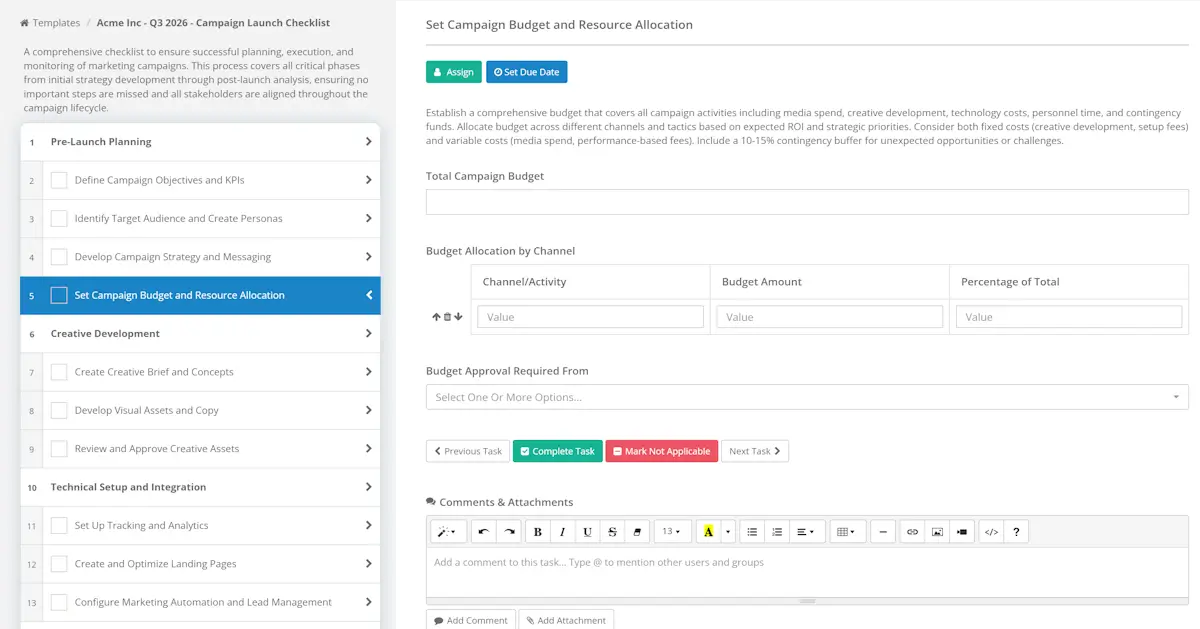Screen dimensions: 1200x629
Task: Open the table insert dropdown in the toolbar
Action: (847, 531)
